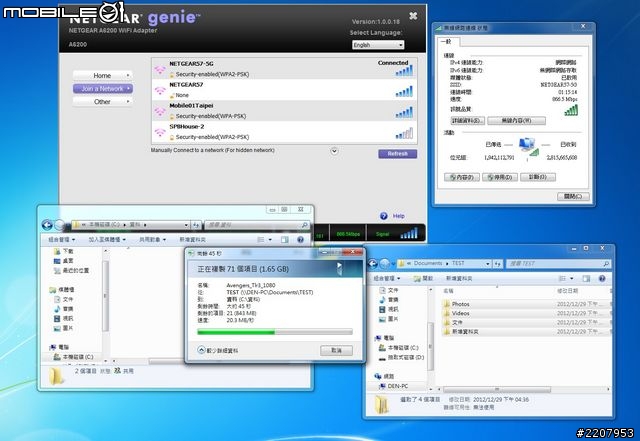The width and height of the screenshot is (640, 441).
Task: Click 新增資料夾 in left Explorer toolbar
Action: (192, 240)
